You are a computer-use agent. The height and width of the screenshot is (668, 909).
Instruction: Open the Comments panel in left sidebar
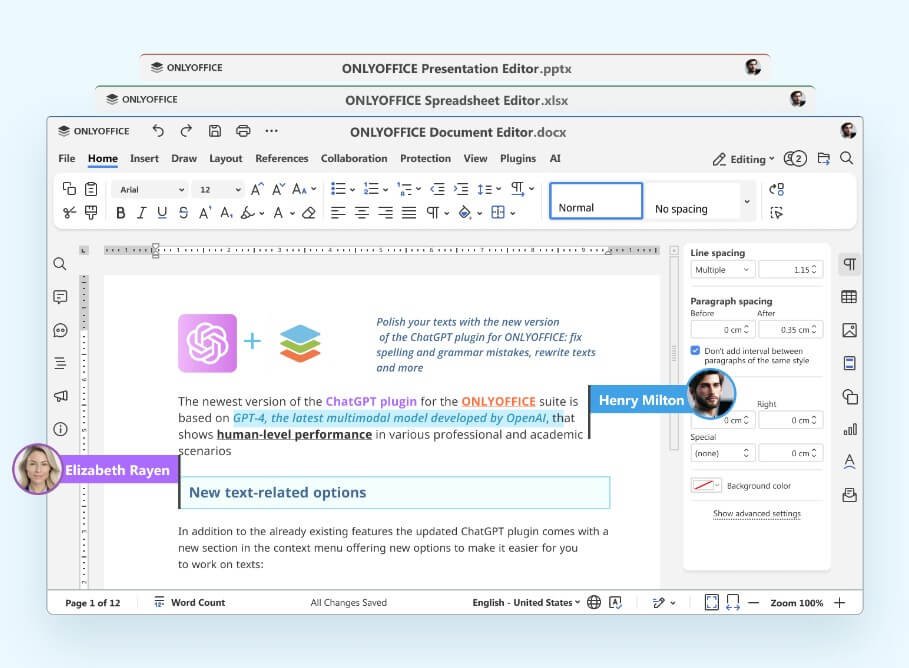click(x=60, y=297)
